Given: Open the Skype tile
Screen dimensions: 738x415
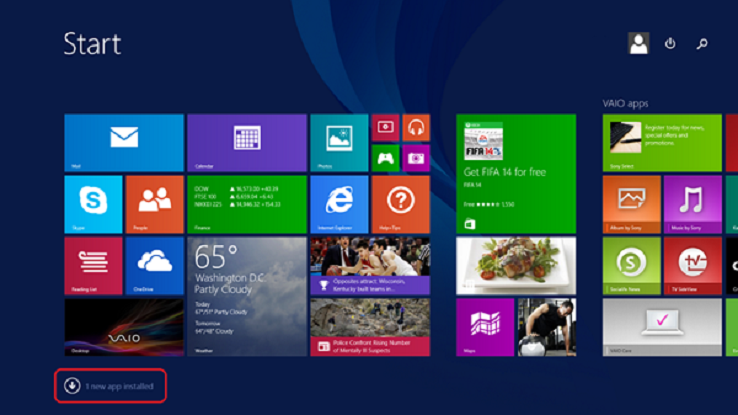Looking at the screenshot, I should tap(93, 204).
